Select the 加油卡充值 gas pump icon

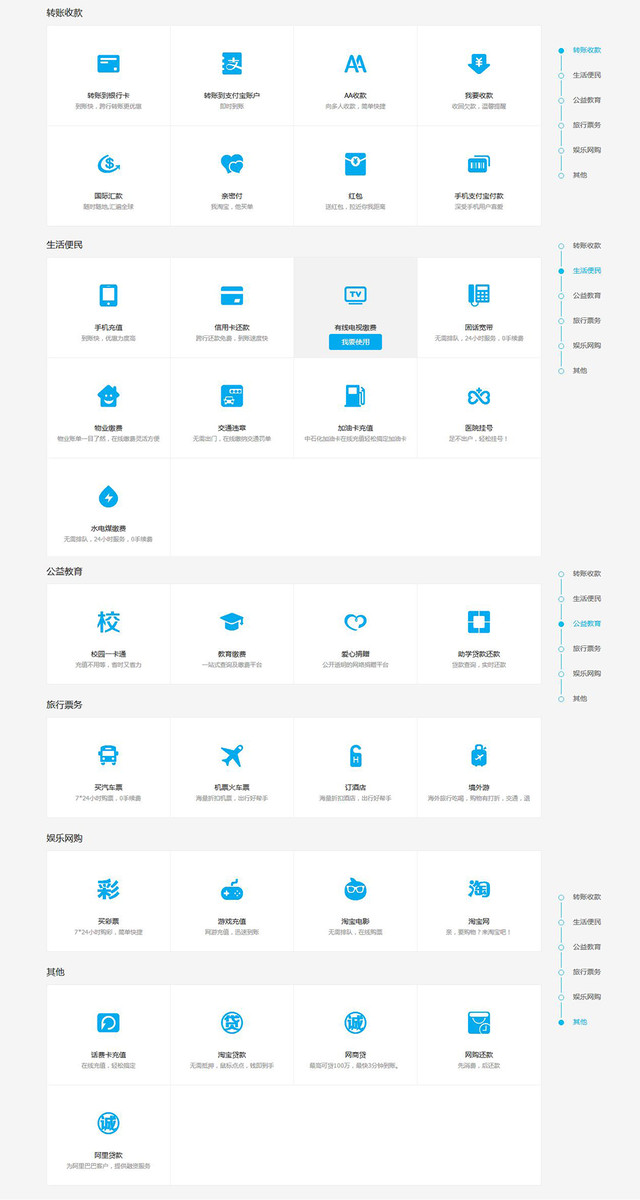(x=355, y=396)
